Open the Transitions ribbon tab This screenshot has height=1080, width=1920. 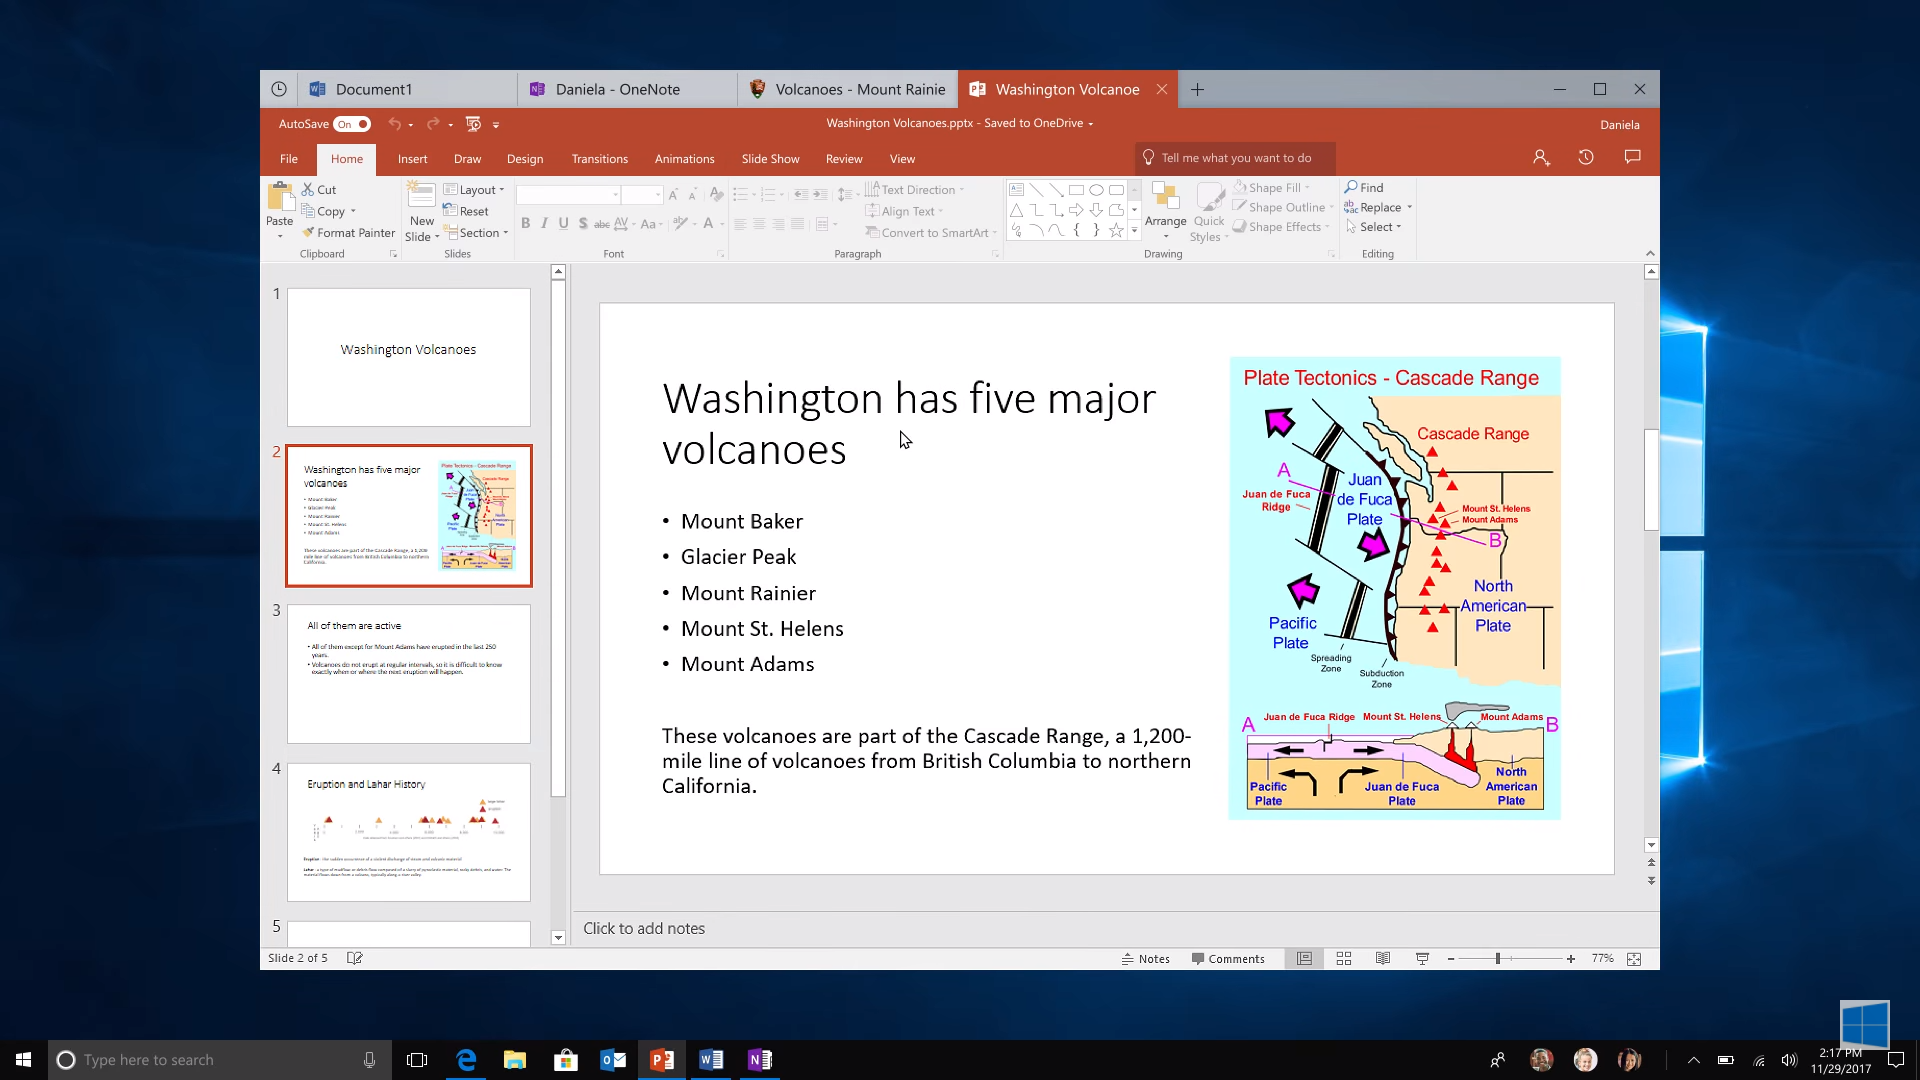coord(599,158)
